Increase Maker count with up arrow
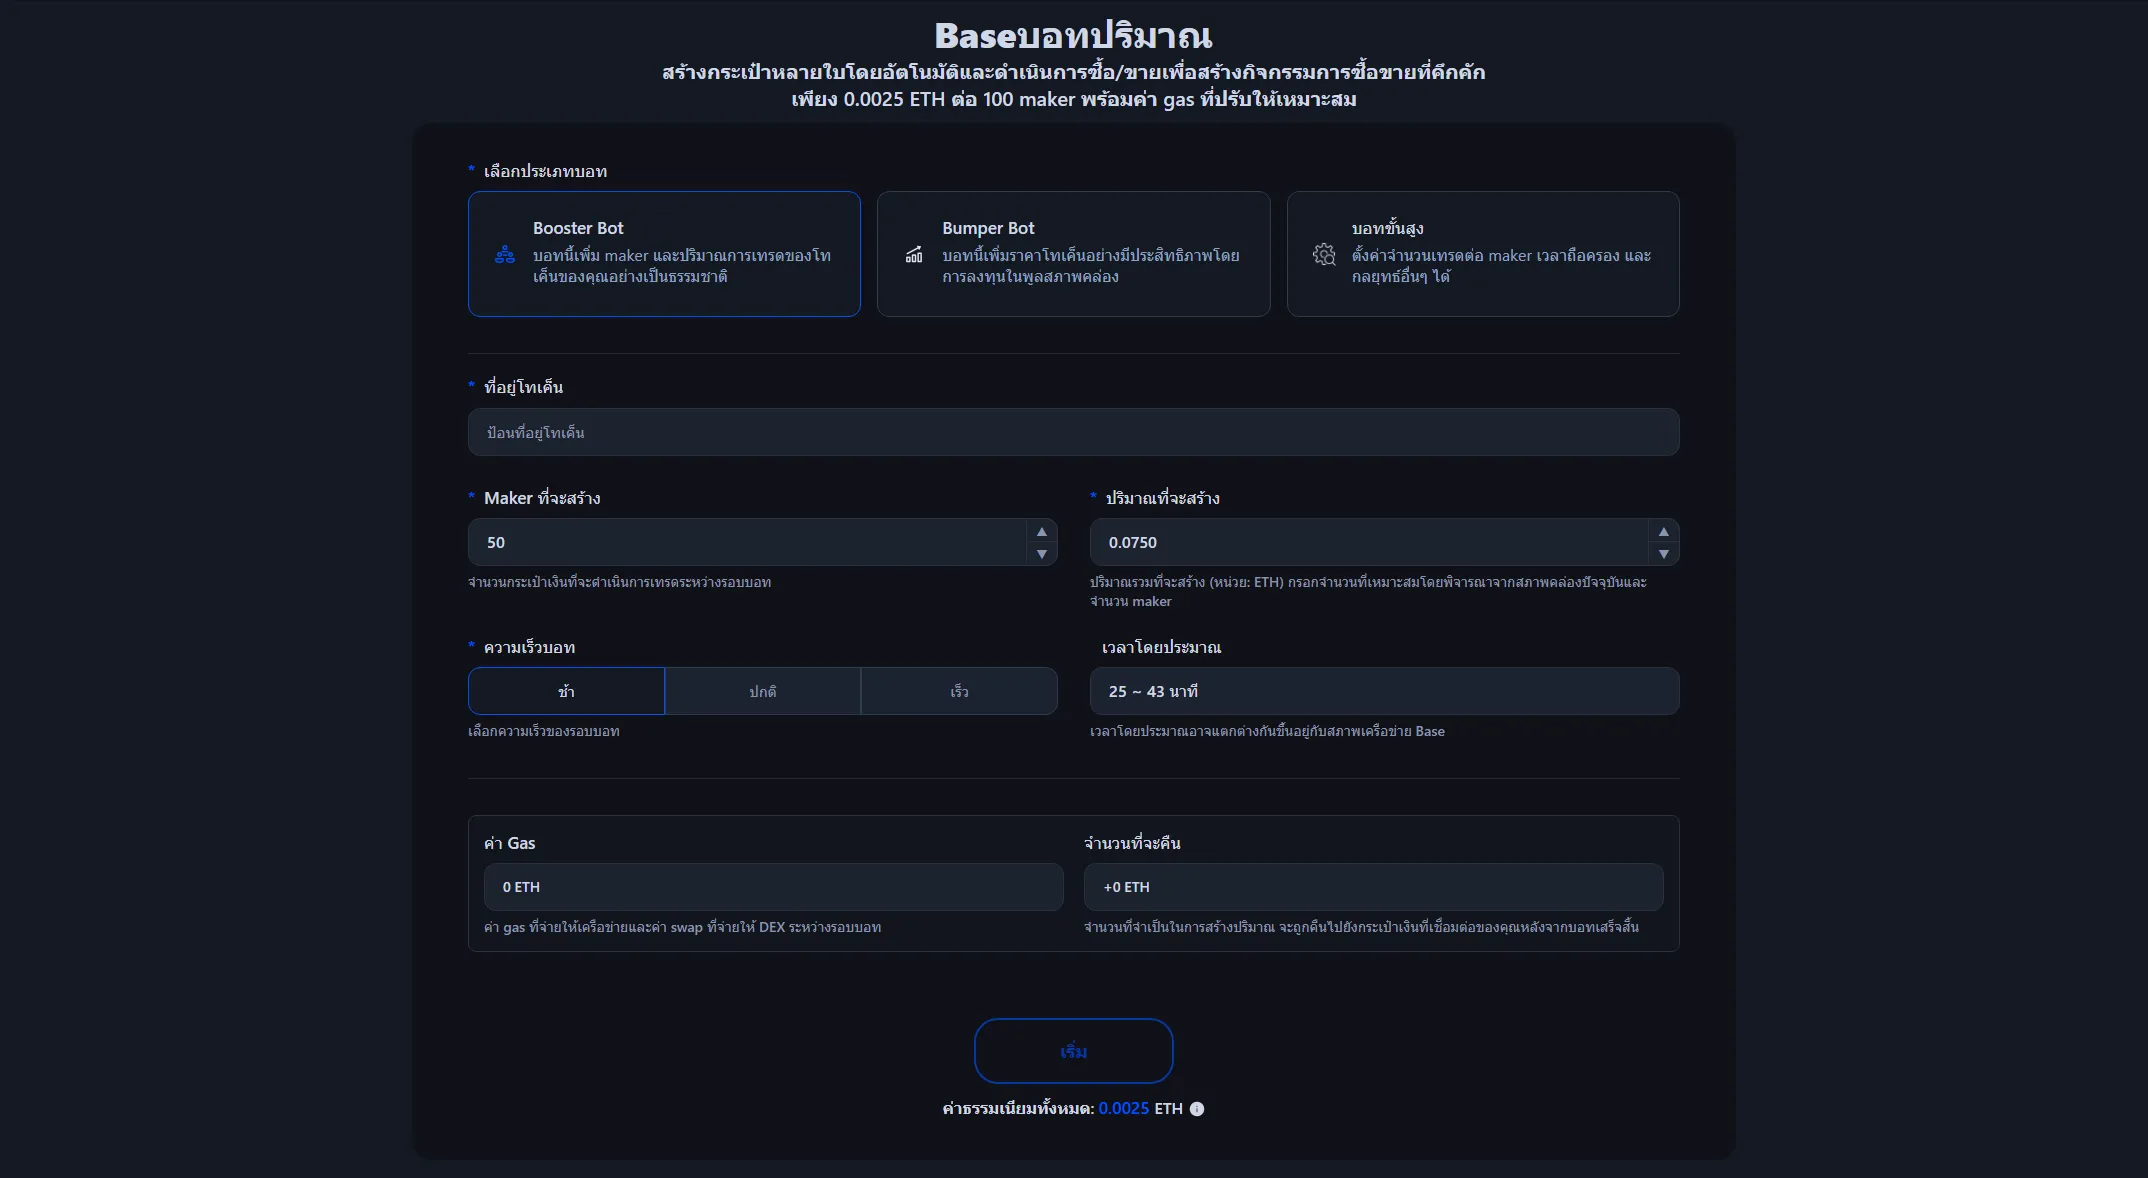Image resolution: width=2148 pixels, height=1178 pixels. 1041,531
